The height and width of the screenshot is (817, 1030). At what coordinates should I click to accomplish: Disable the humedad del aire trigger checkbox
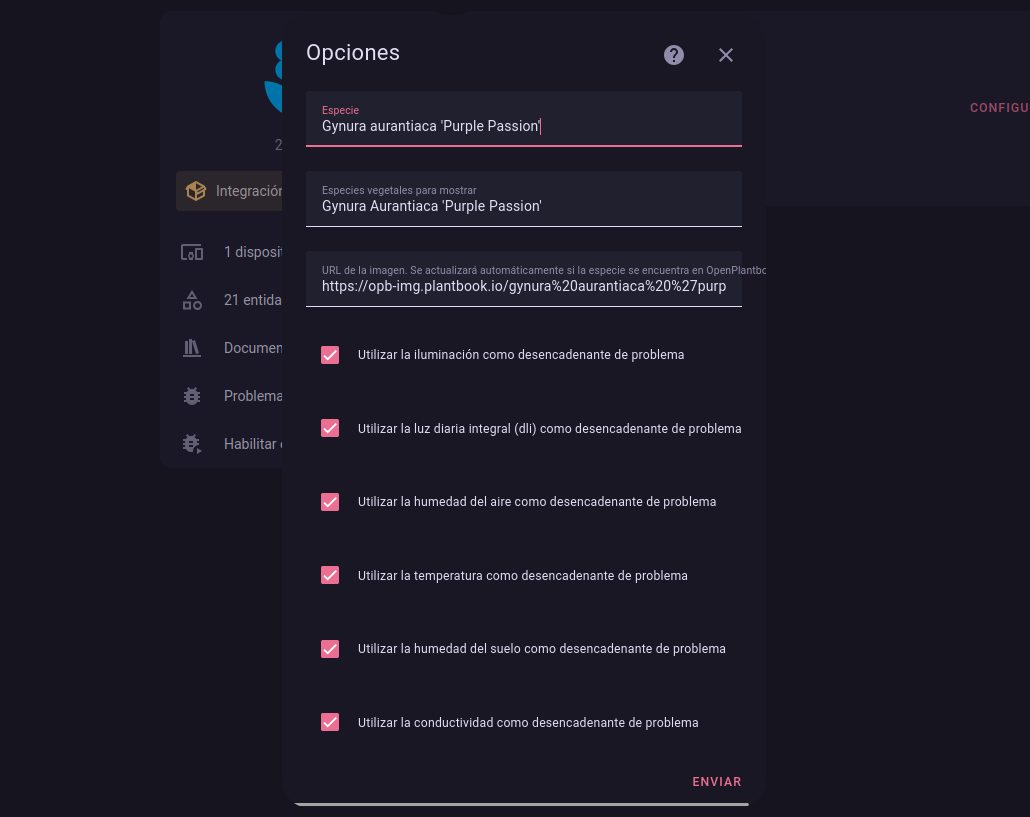[x=330, y=502]
